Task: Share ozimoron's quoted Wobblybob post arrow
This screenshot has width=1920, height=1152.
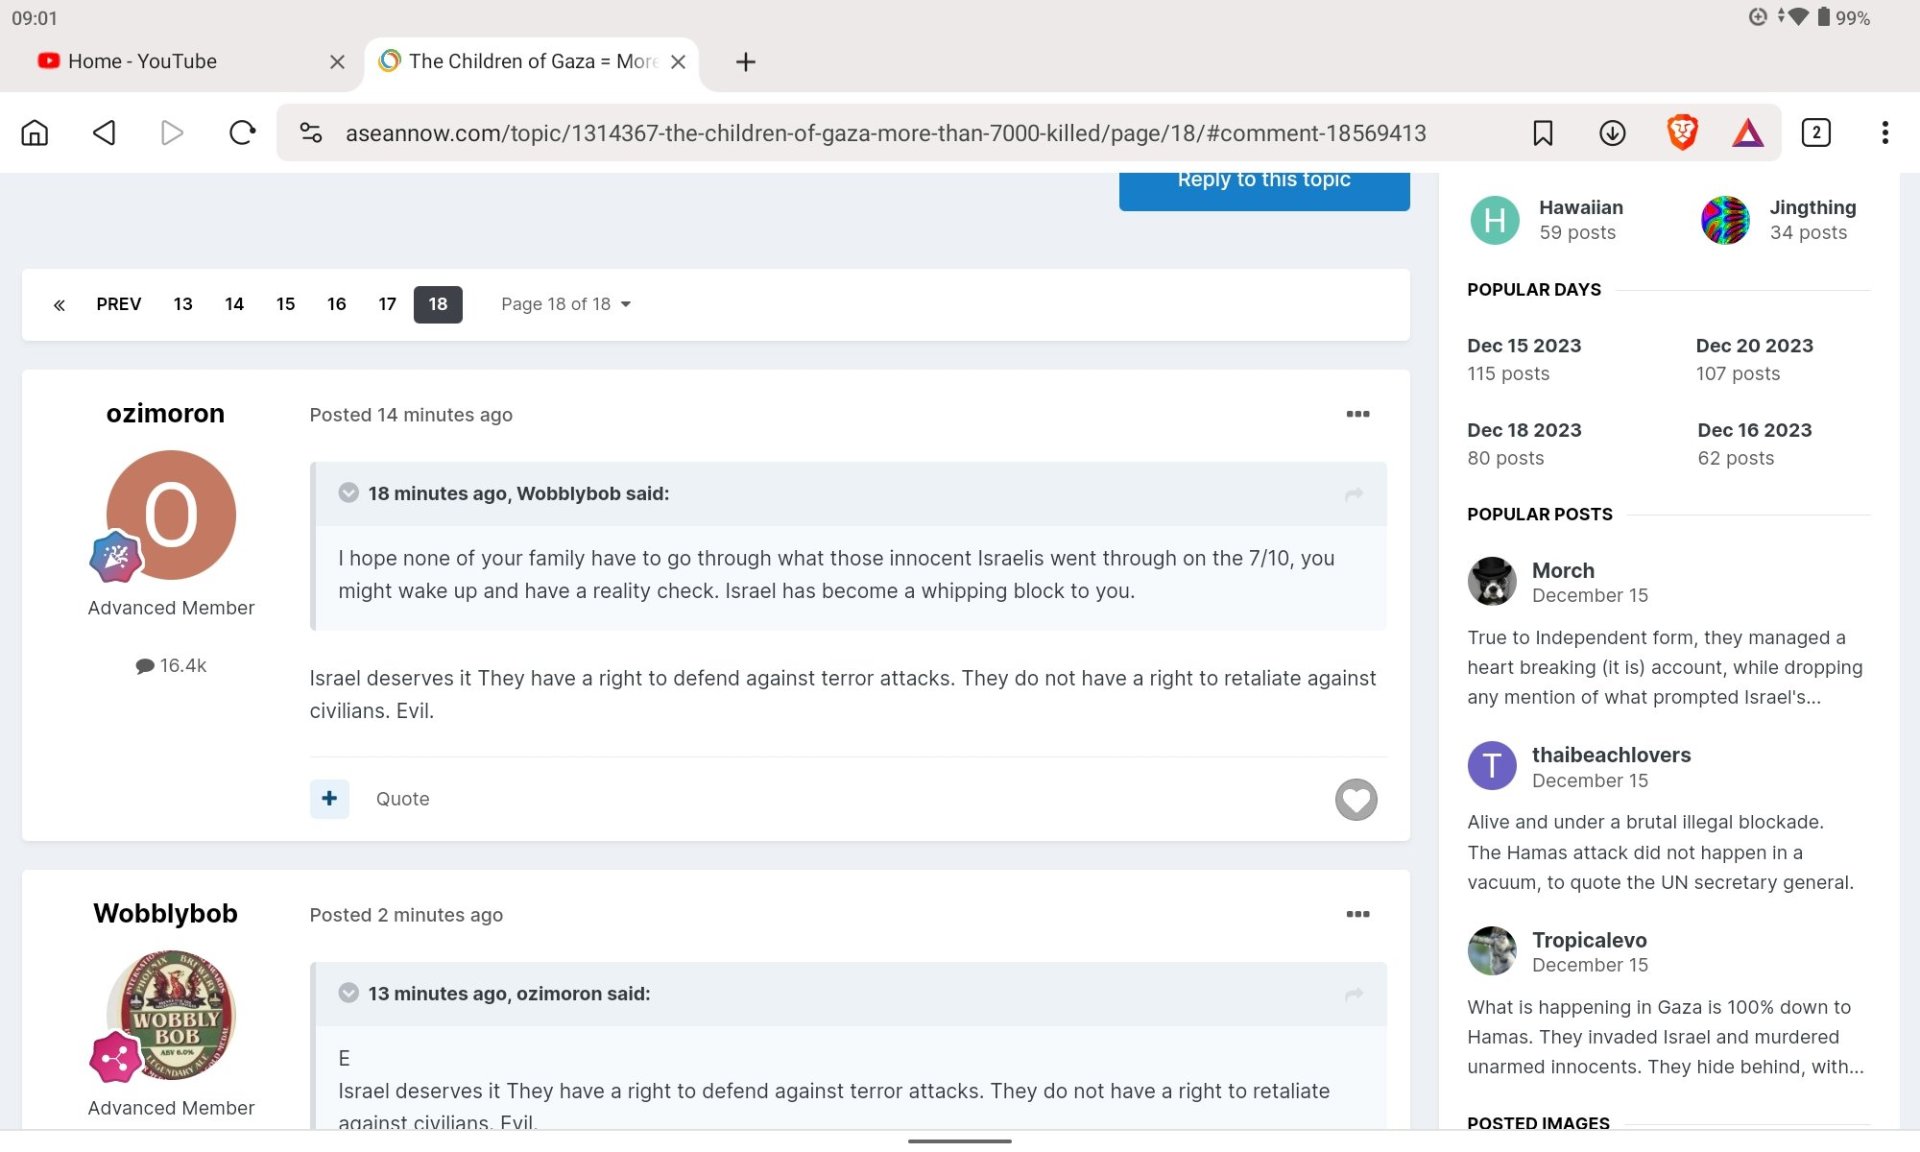Action: (x=1353, y=494)
